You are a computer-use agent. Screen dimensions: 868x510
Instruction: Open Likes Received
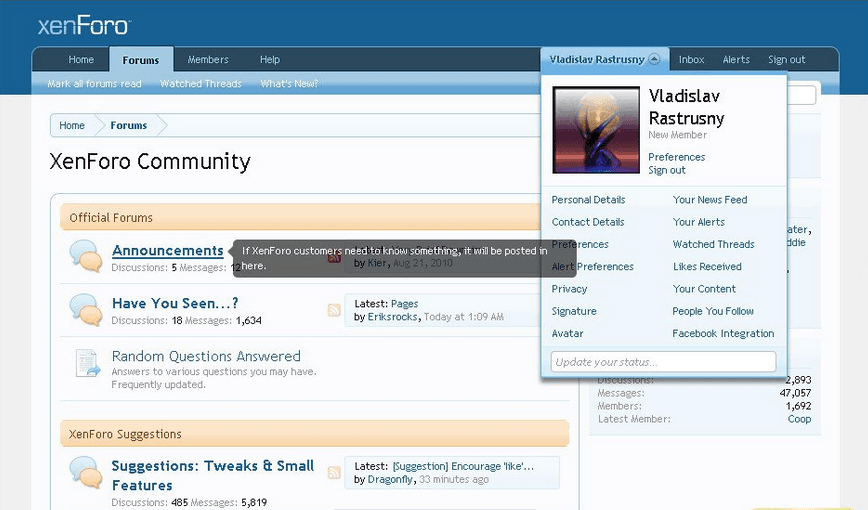pos(707,266)
